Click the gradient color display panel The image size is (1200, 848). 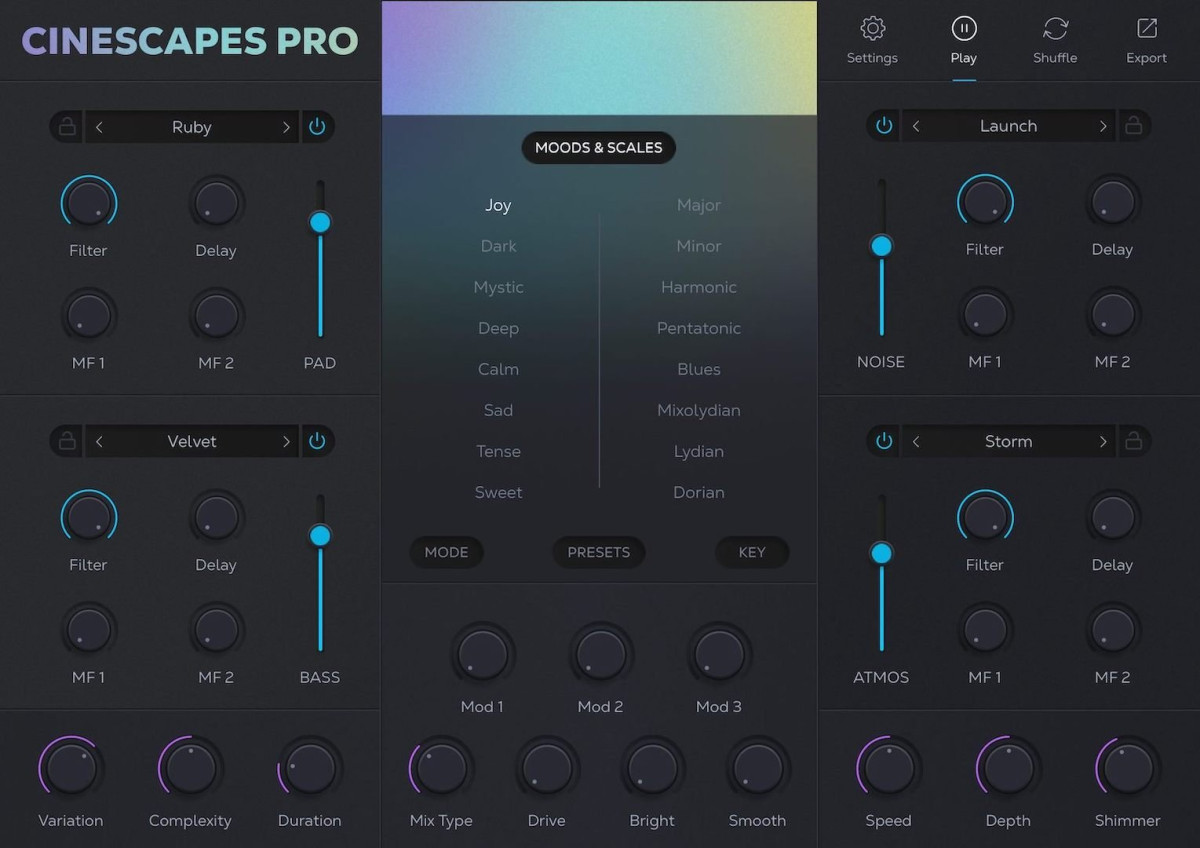tap(599, 58)
